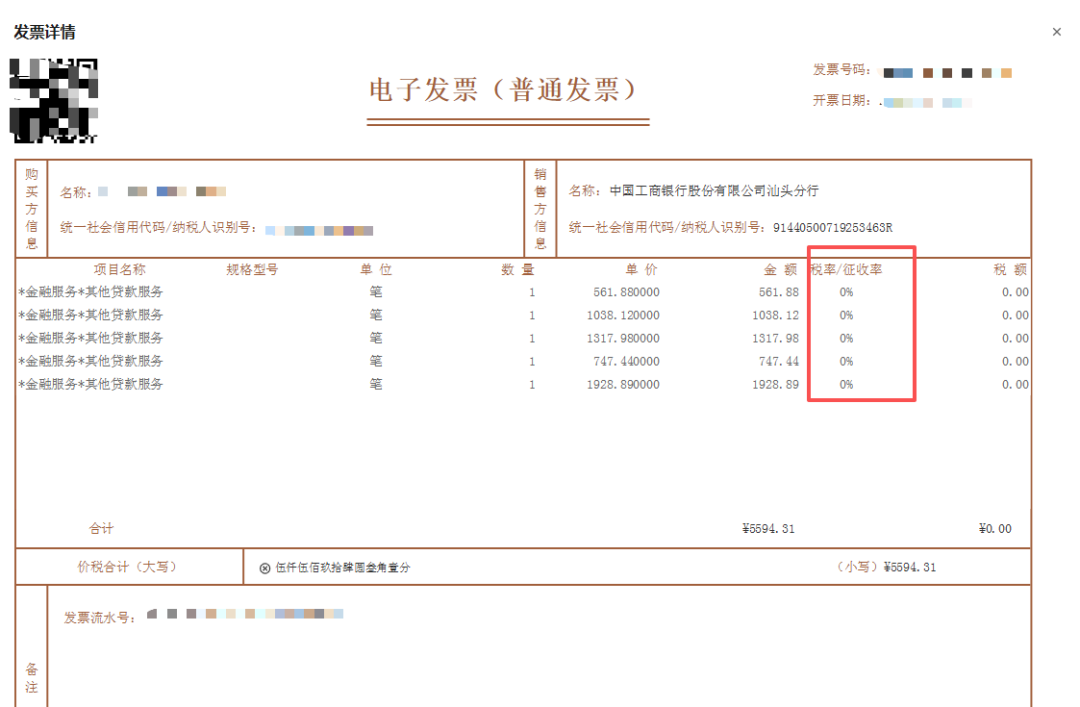Click the unit price 1038.120000 cell

coord(623,315)
